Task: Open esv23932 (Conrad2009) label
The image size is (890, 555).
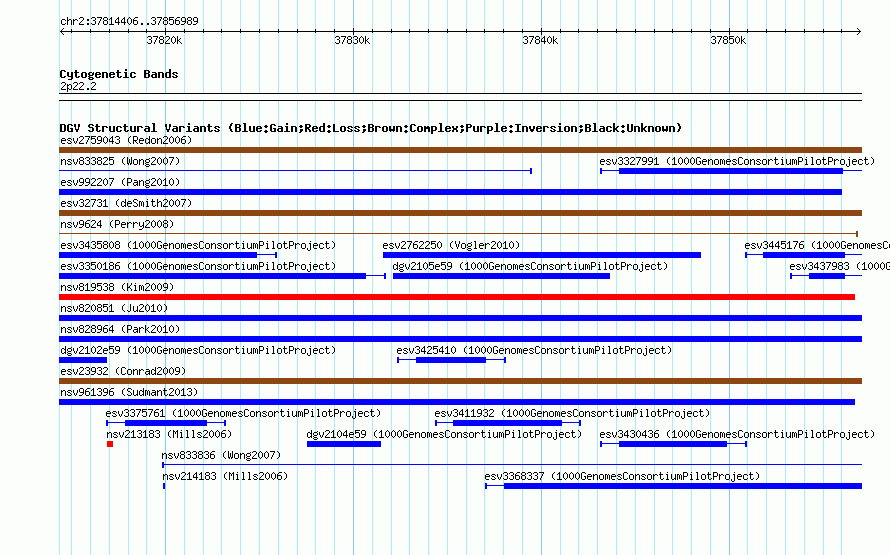Action: [123, 371]
